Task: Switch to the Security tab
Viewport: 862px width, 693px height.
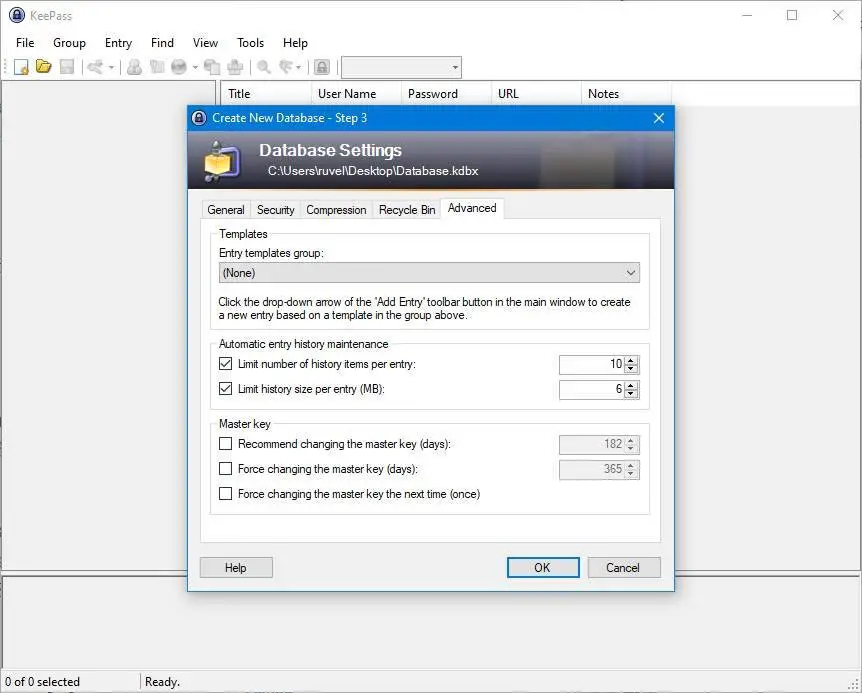Action: pos(275,210)
